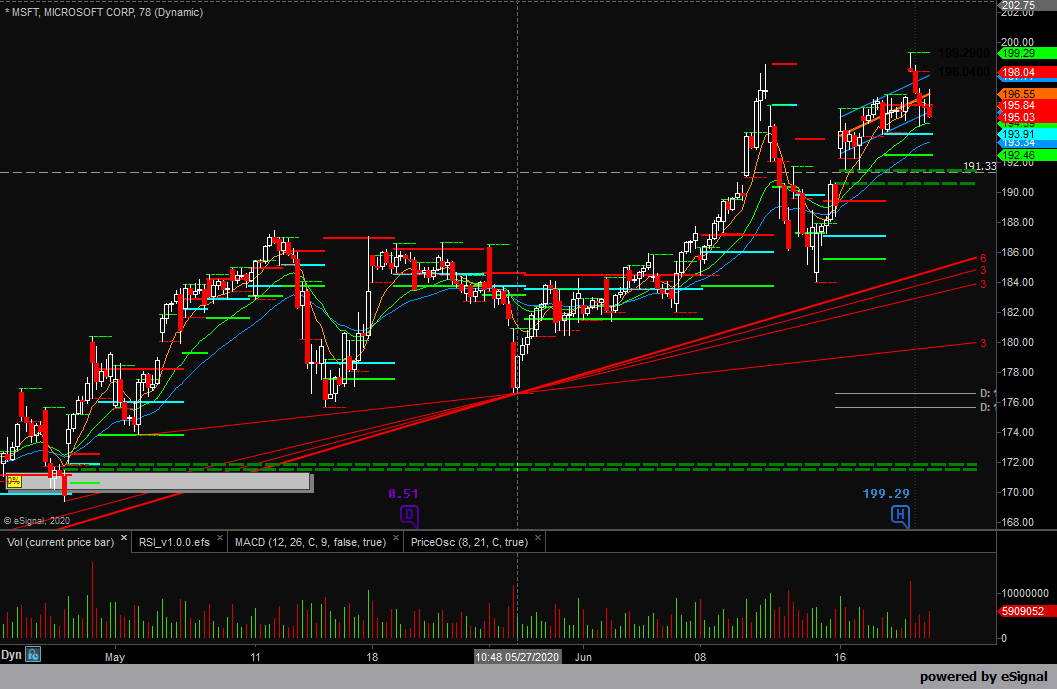Click the 08 date label on time axis

[x=700, y=657]
